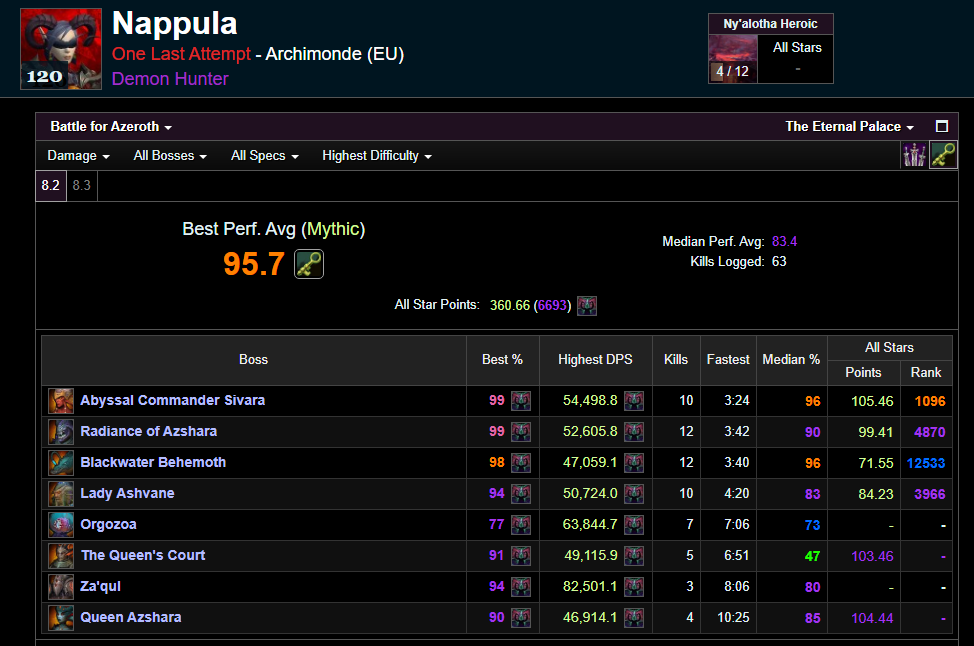Click the Orgozoa boss icon

pos(61,525)
